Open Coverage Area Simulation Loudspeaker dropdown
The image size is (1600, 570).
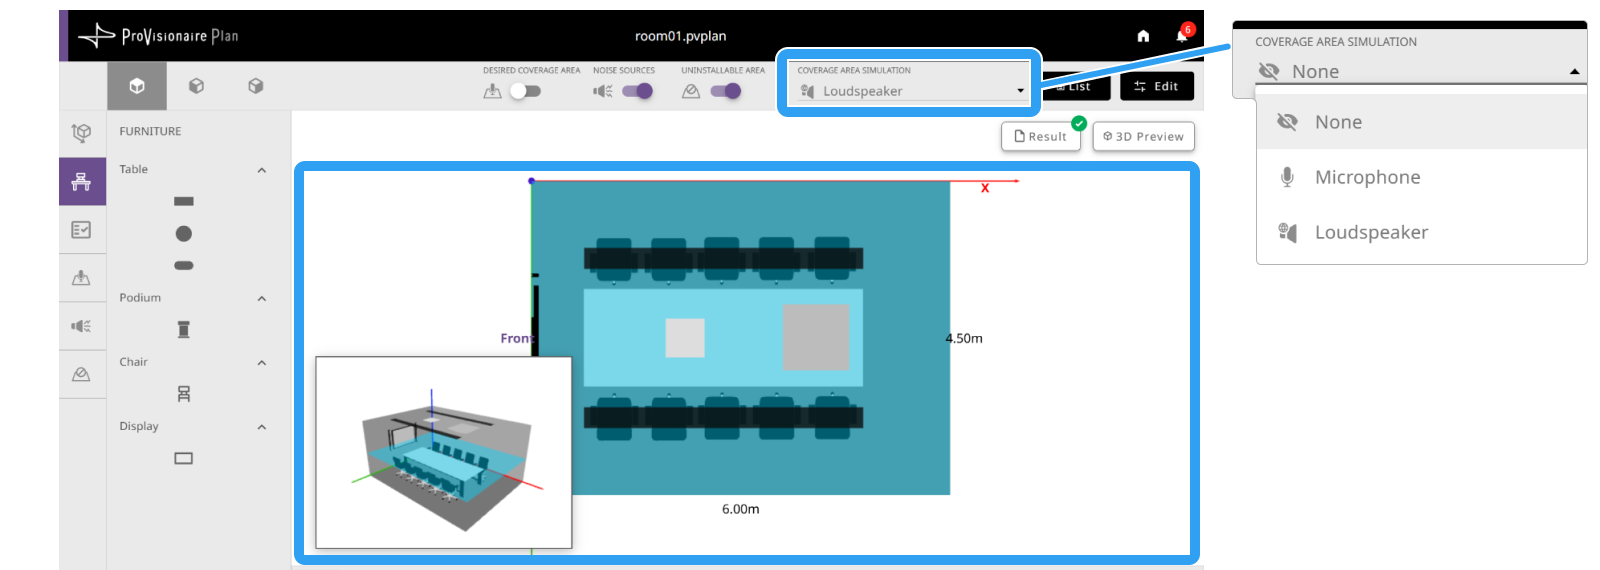tap(911, 91)
